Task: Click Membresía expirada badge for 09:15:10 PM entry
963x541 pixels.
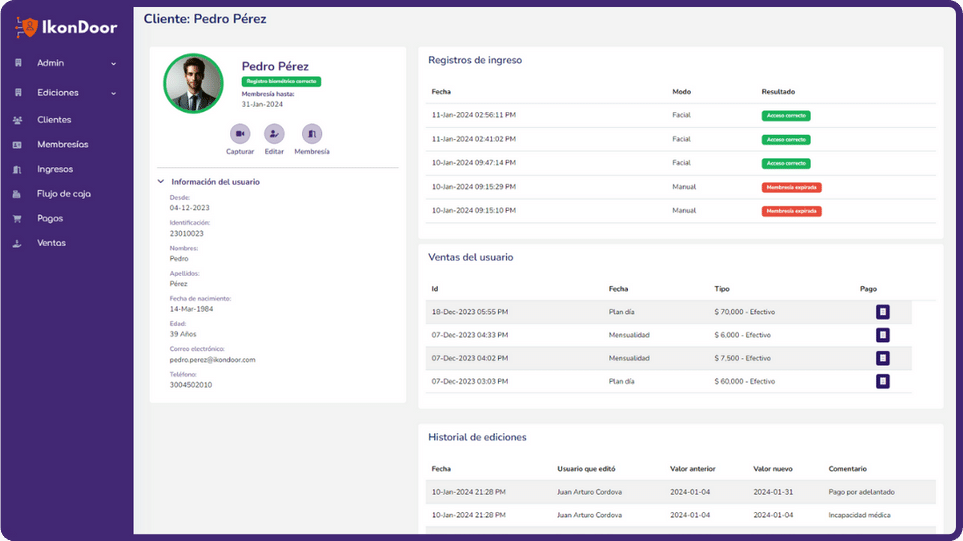Action: coord(792,211)
